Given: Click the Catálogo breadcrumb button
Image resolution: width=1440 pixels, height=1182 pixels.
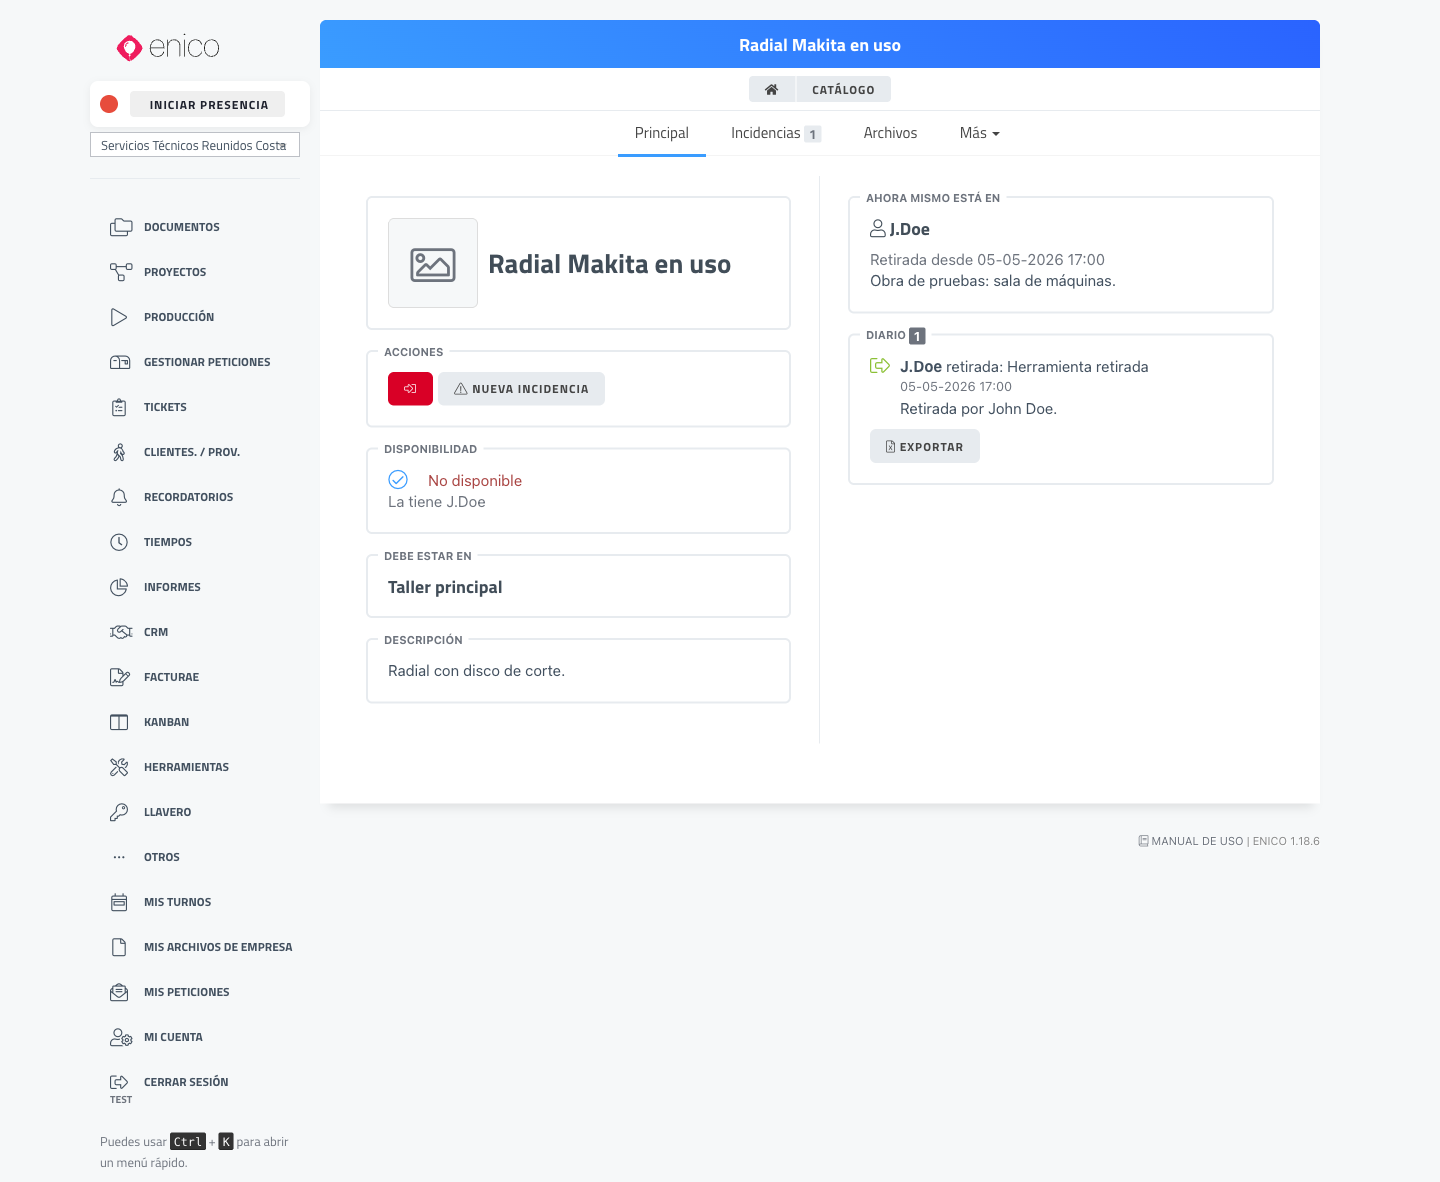Looking at the screenshot, I should click(x=843, y=89).
